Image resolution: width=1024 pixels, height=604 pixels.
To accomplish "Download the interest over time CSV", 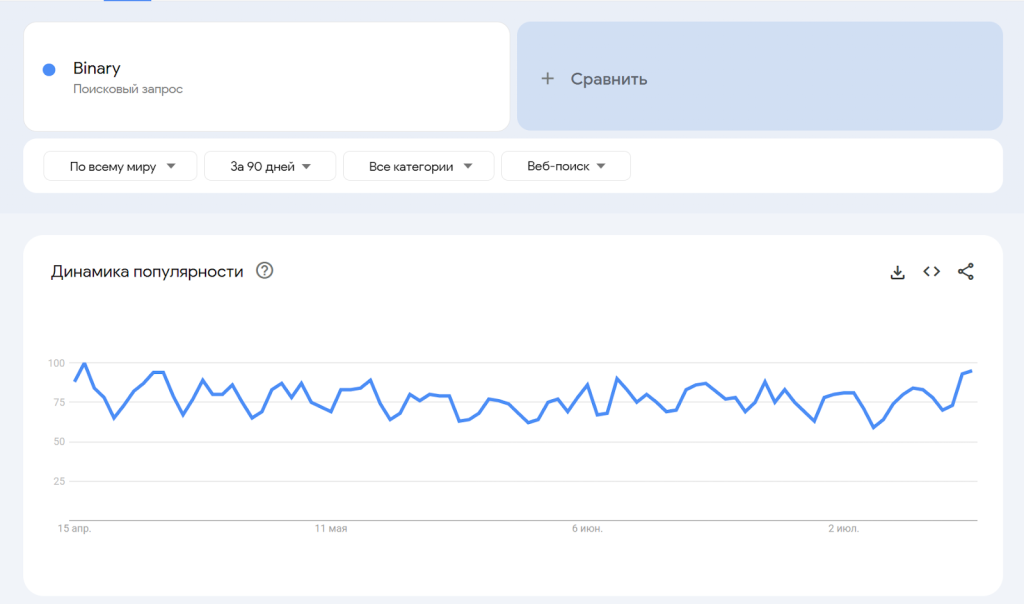I will tap(897, 272).
